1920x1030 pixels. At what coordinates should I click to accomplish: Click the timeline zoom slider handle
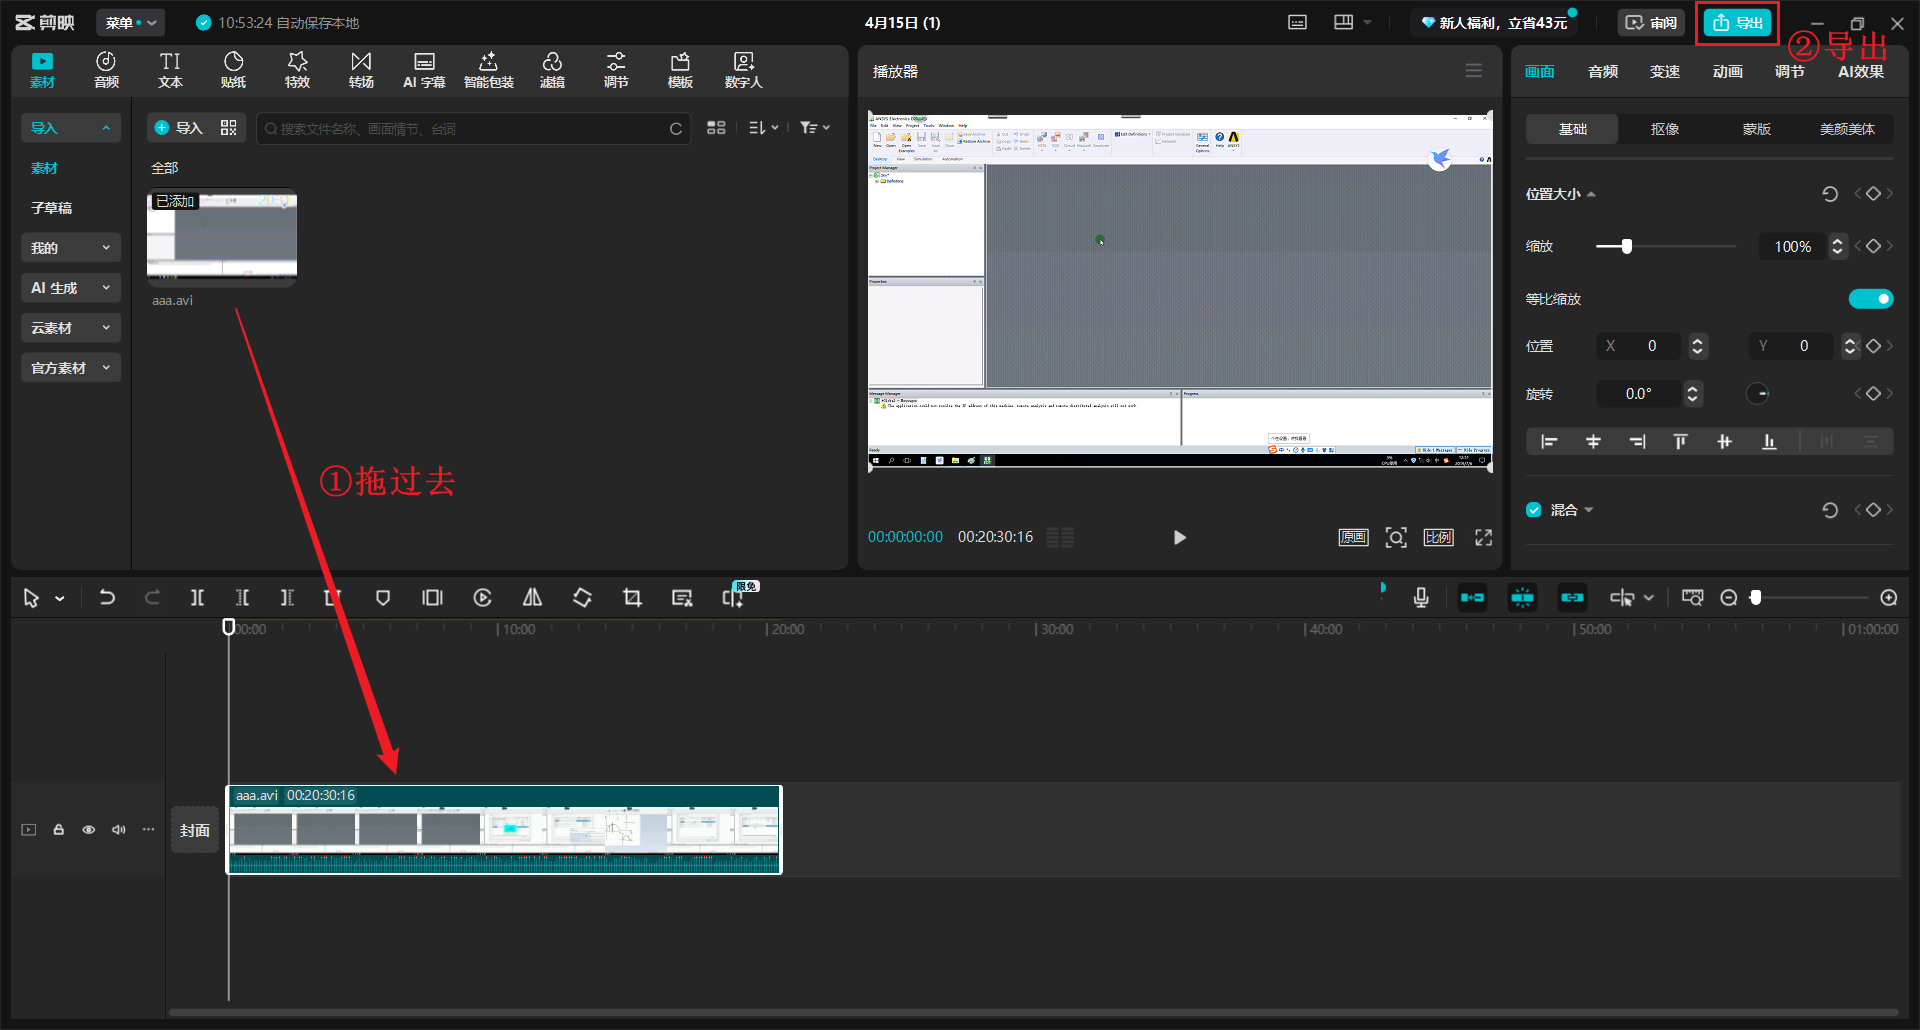tap(1755, 597)
